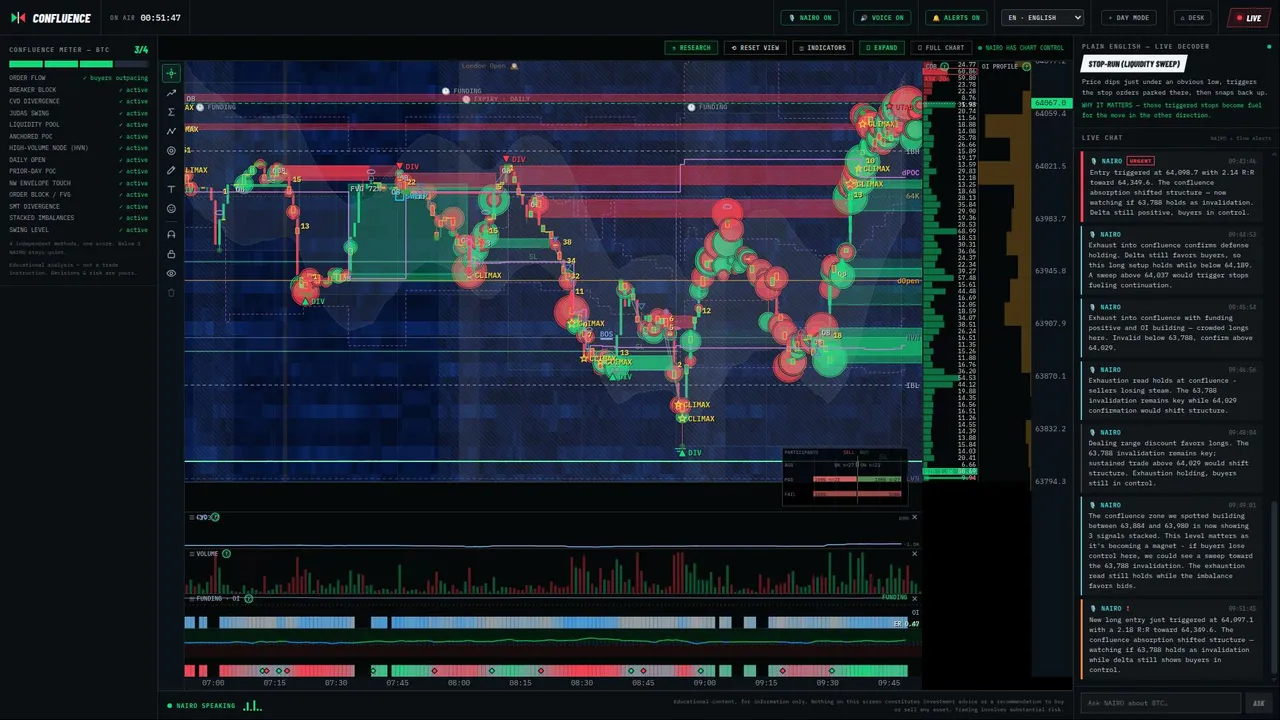Toggle the magnet snap tool
Viewport: 1280px width, 720px height.
click(171, 234)
